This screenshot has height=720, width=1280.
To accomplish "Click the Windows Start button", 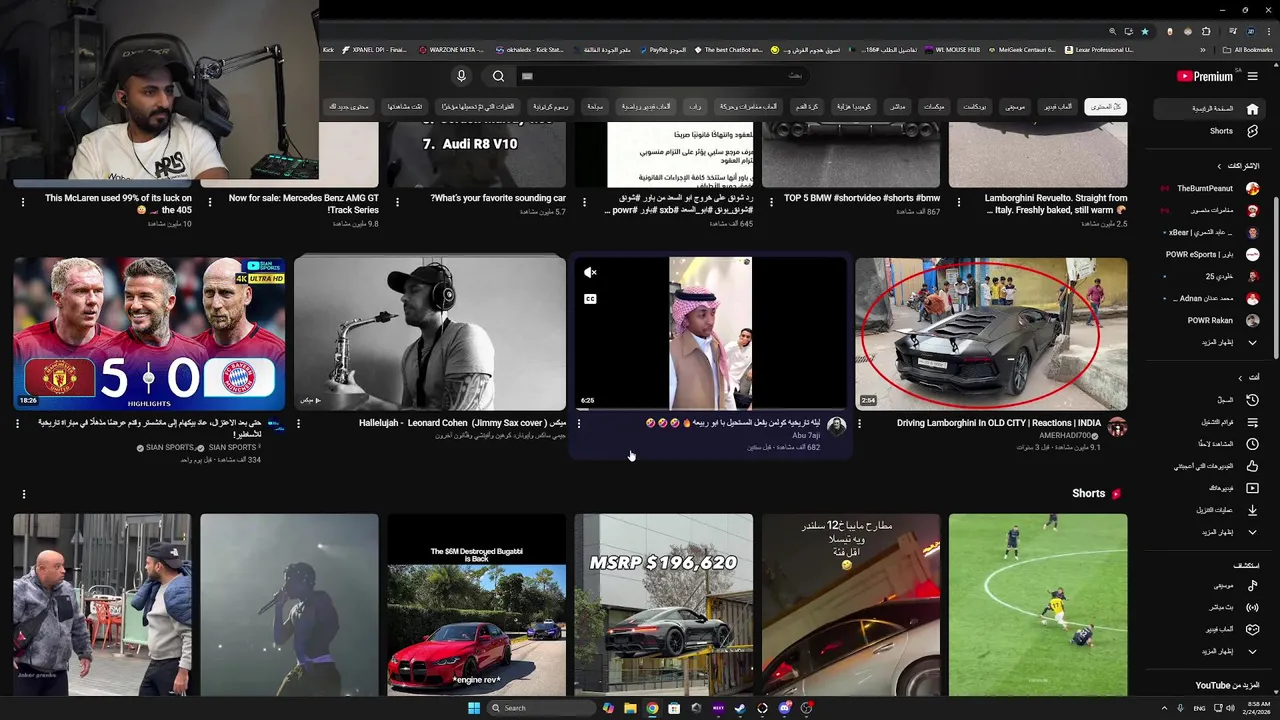I will pyautogui.click(x=474, y=708).
